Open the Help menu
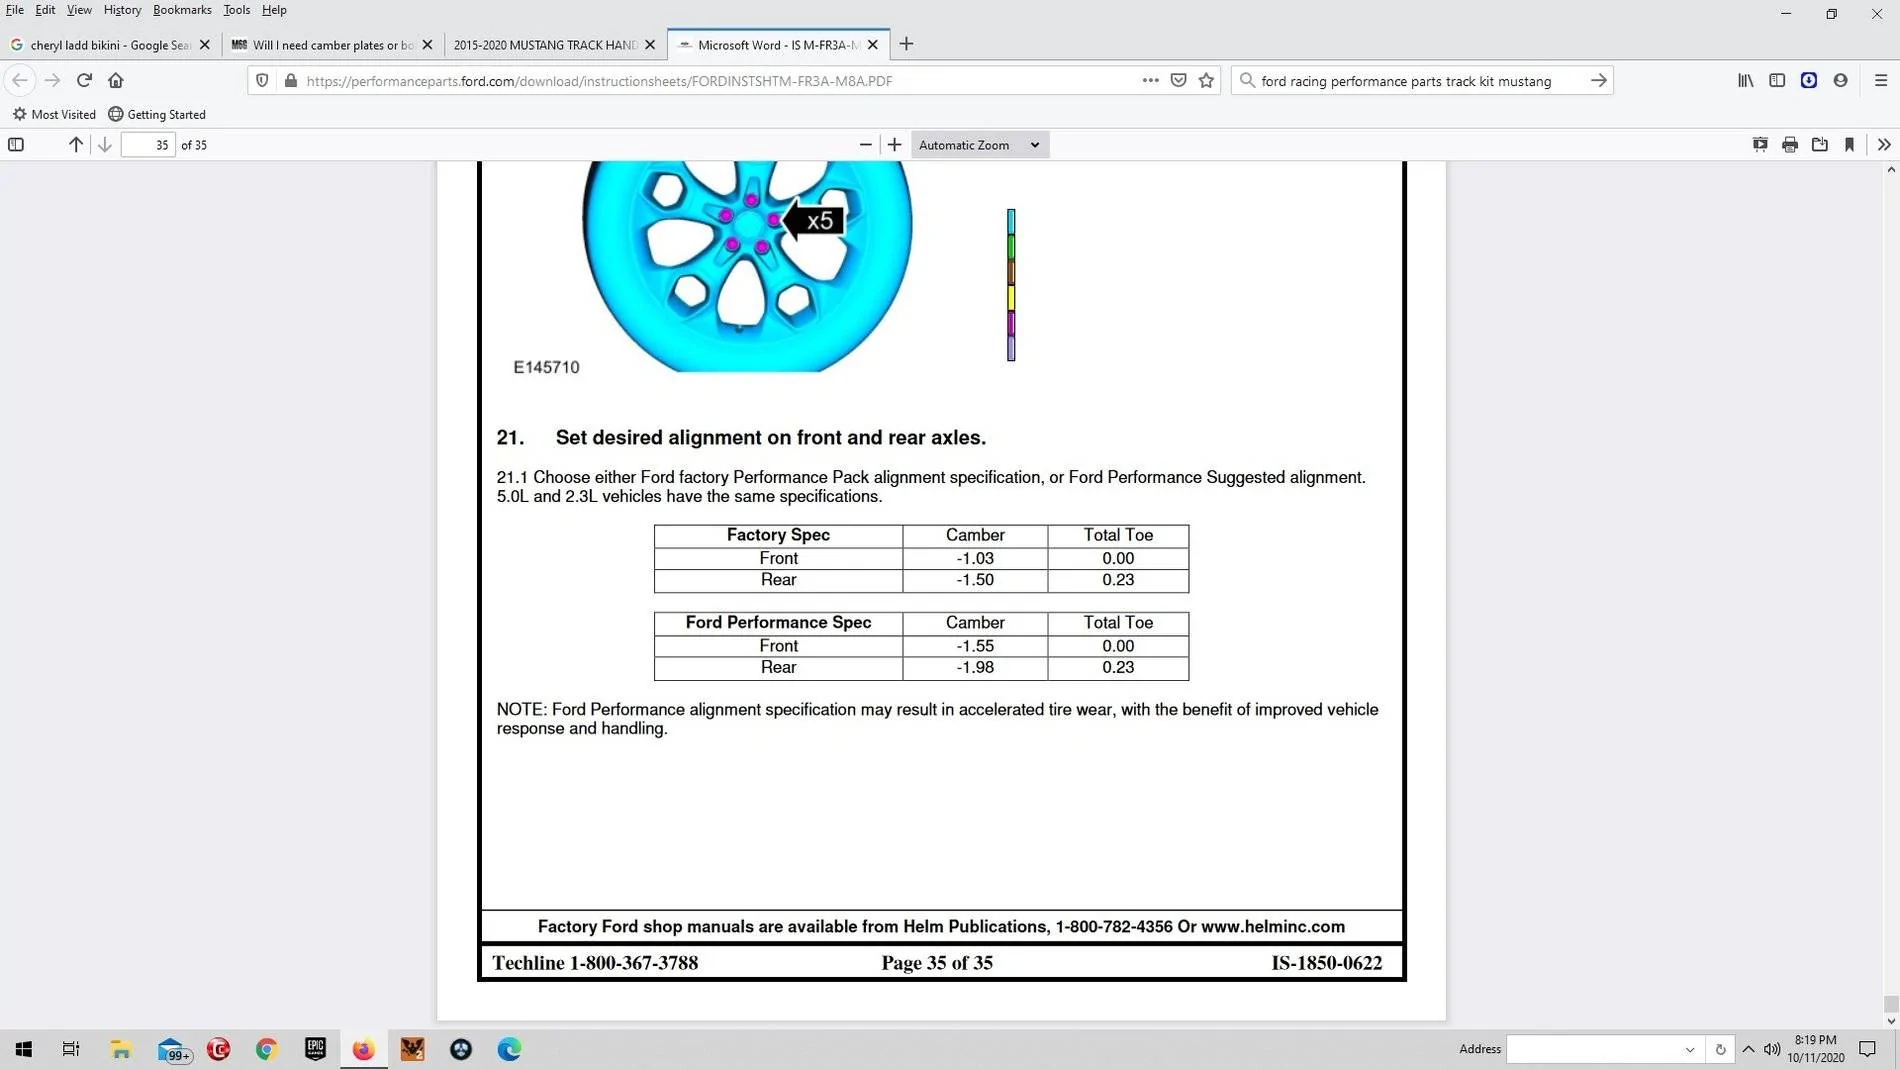The width and height of the screenshot is (1900, 1069). pyautogui.click(x=274, y=10)
